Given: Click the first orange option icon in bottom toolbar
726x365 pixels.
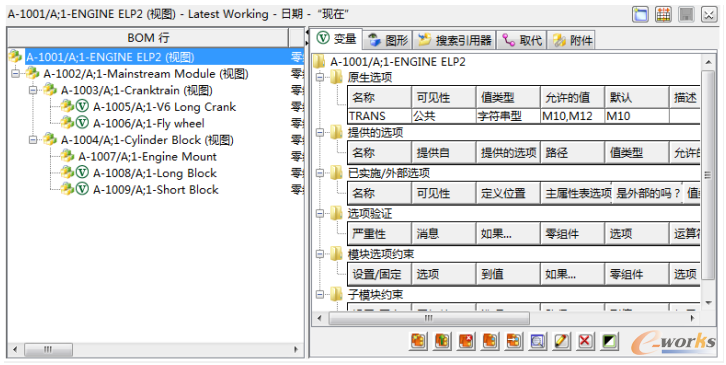Looking at the screenshot, I should [x=419, y=341].
